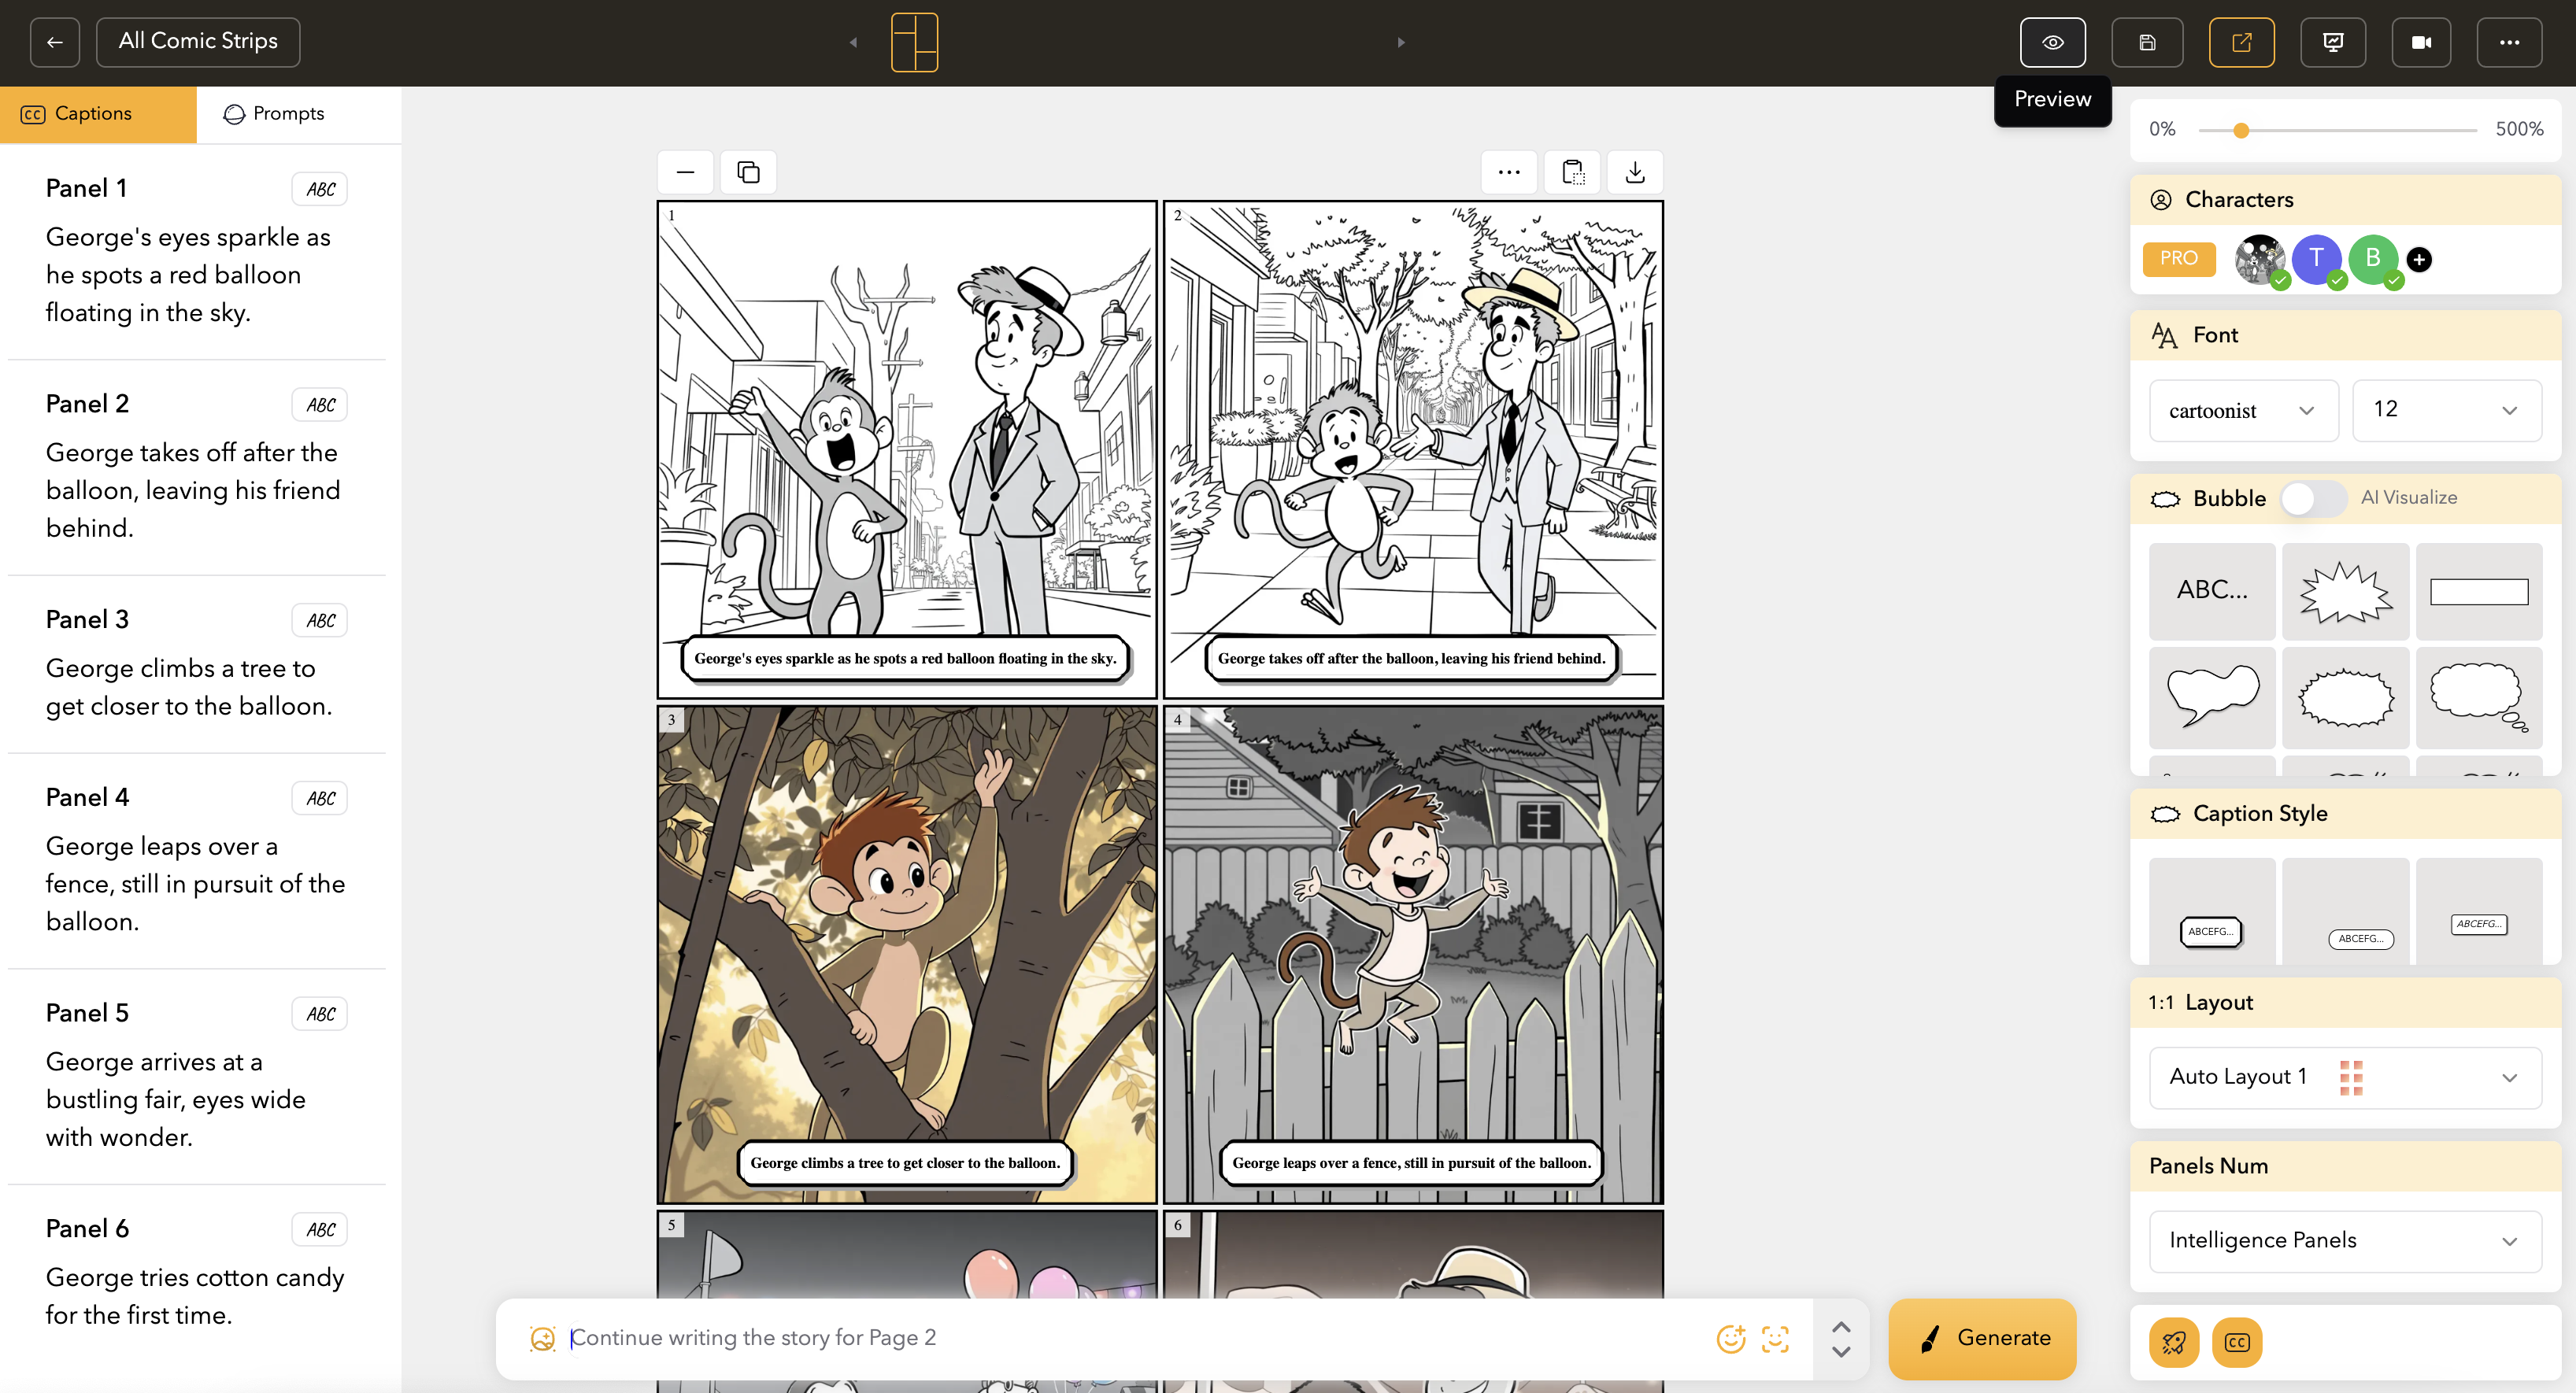Viewport: 2576px width, 1393px height.
Task: Select the plain ABC text bubble
Action: click(x=2212, y=591)
